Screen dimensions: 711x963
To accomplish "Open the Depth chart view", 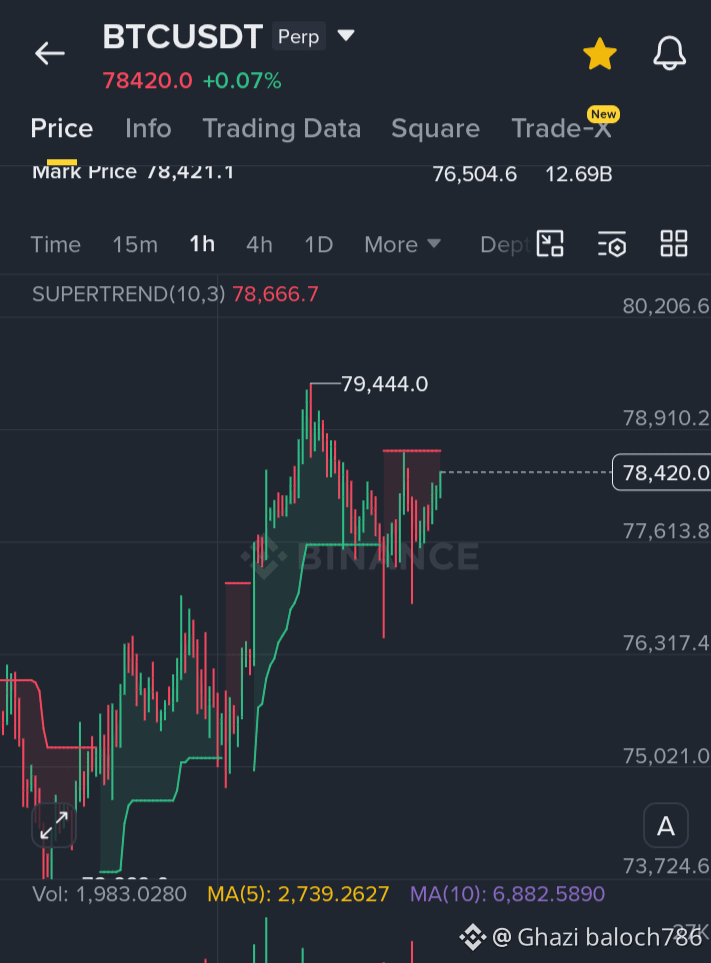I will pos(503,244).
